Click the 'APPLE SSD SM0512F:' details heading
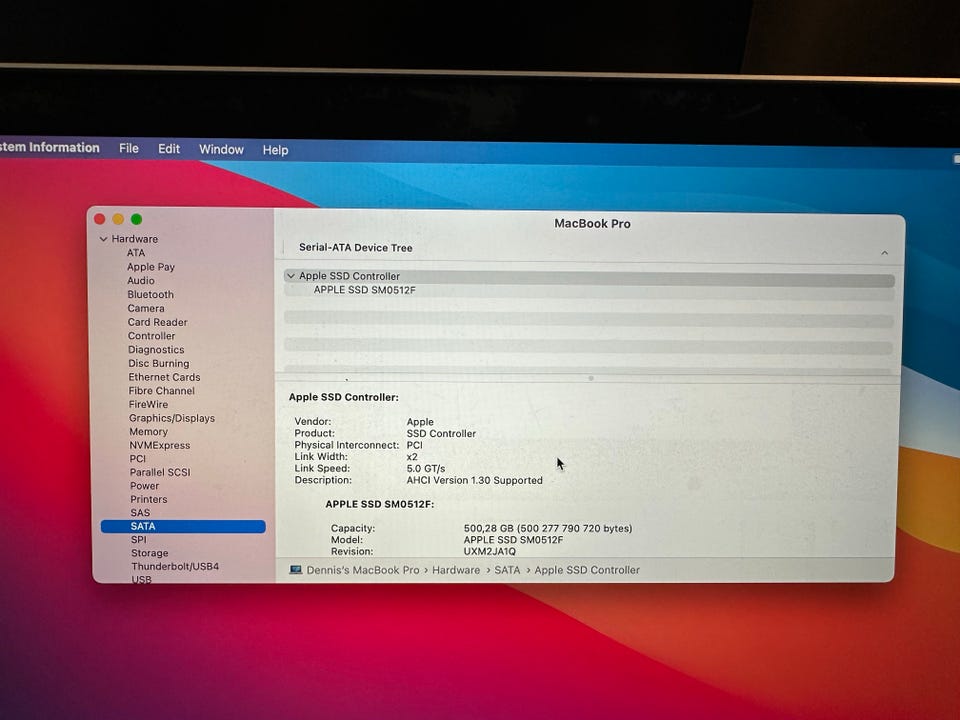Viewport: 960px width, 720px height. click(380, 504)
